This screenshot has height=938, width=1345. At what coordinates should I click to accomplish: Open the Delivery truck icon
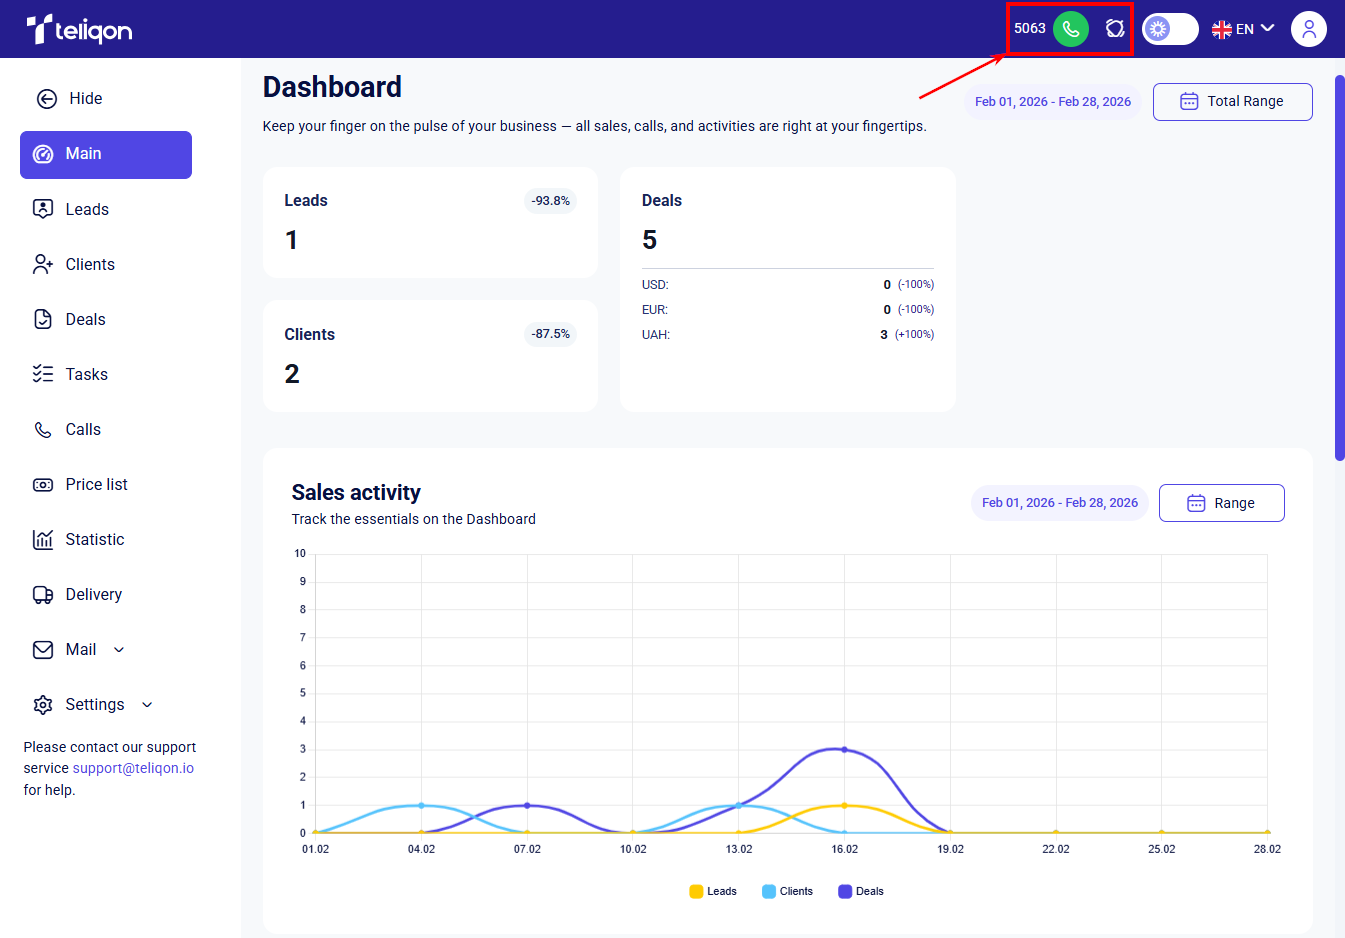pos(43,595)
